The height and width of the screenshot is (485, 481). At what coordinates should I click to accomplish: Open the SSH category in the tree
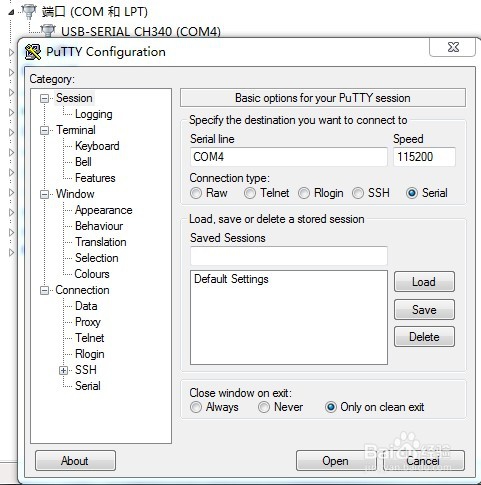pos(86,370)
